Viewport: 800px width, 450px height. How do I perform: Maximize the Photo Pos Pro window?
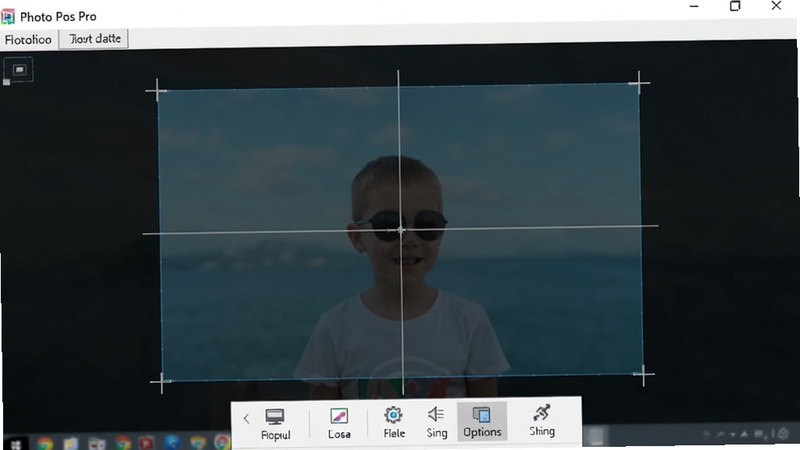735,6
